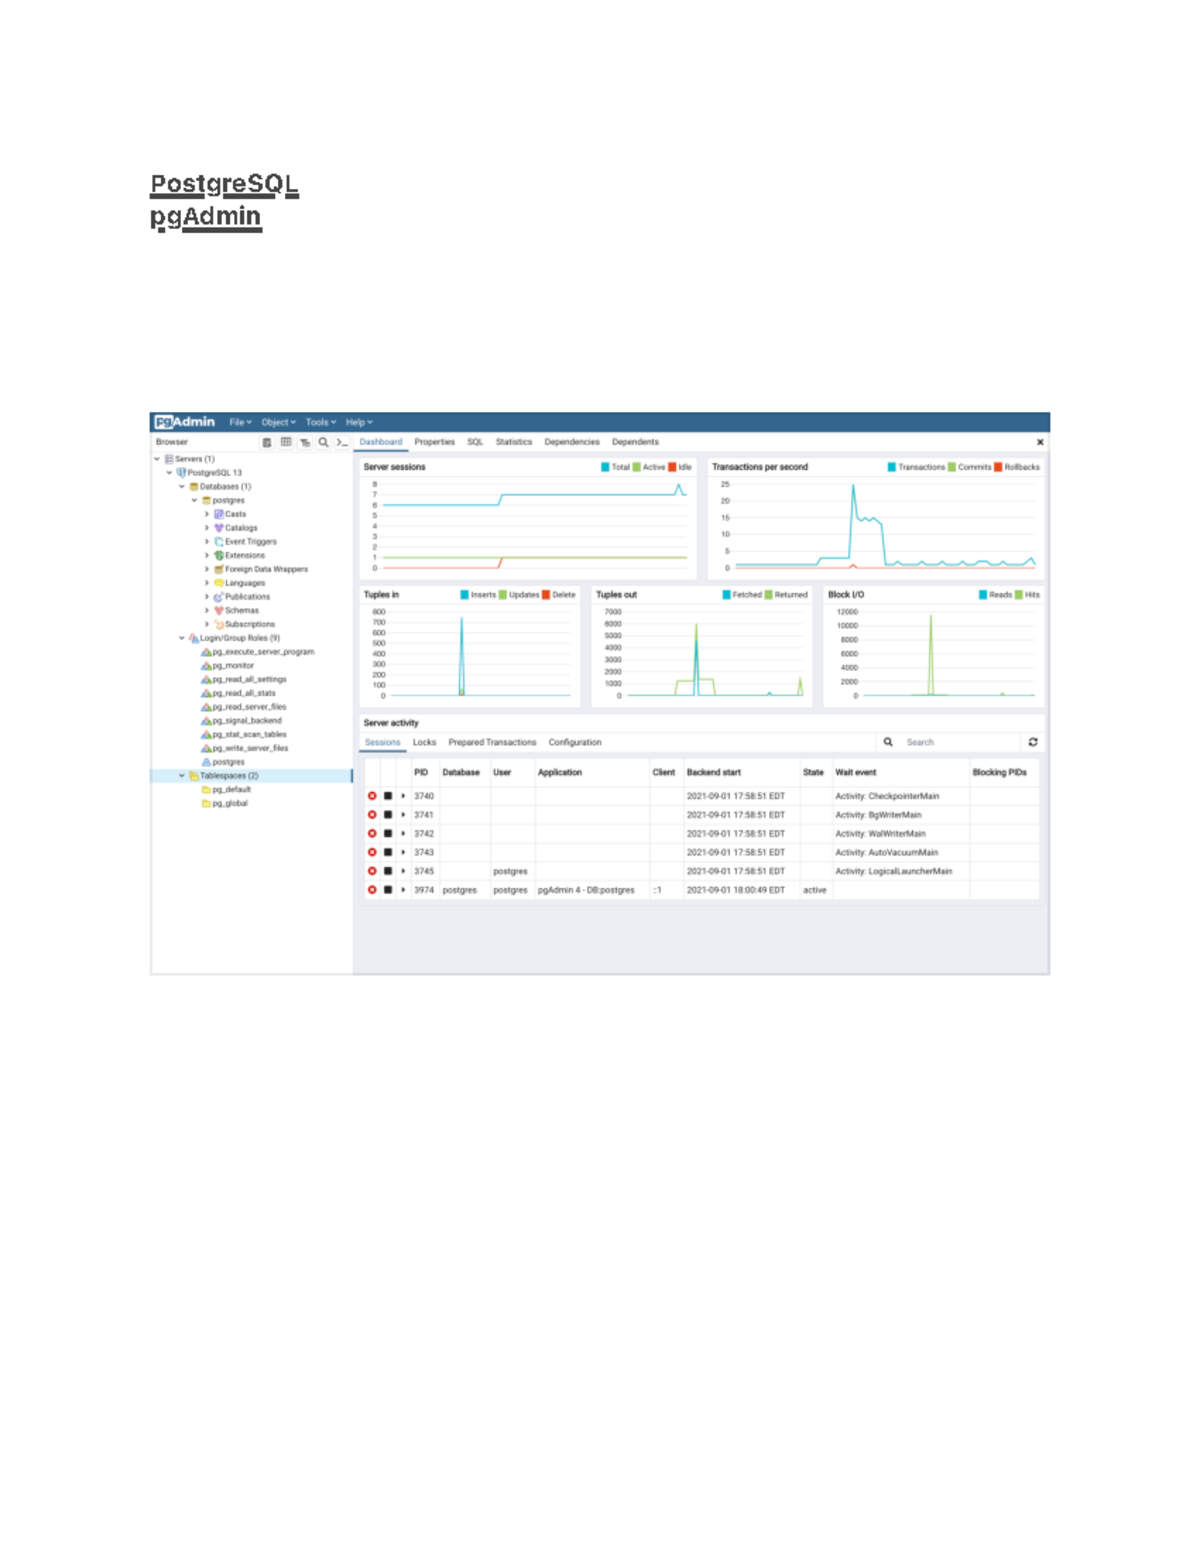Screen dimensions: 1200x1553
Task: Click the Server activity search field
Action: pyautogui.click(x=960, y=742)
